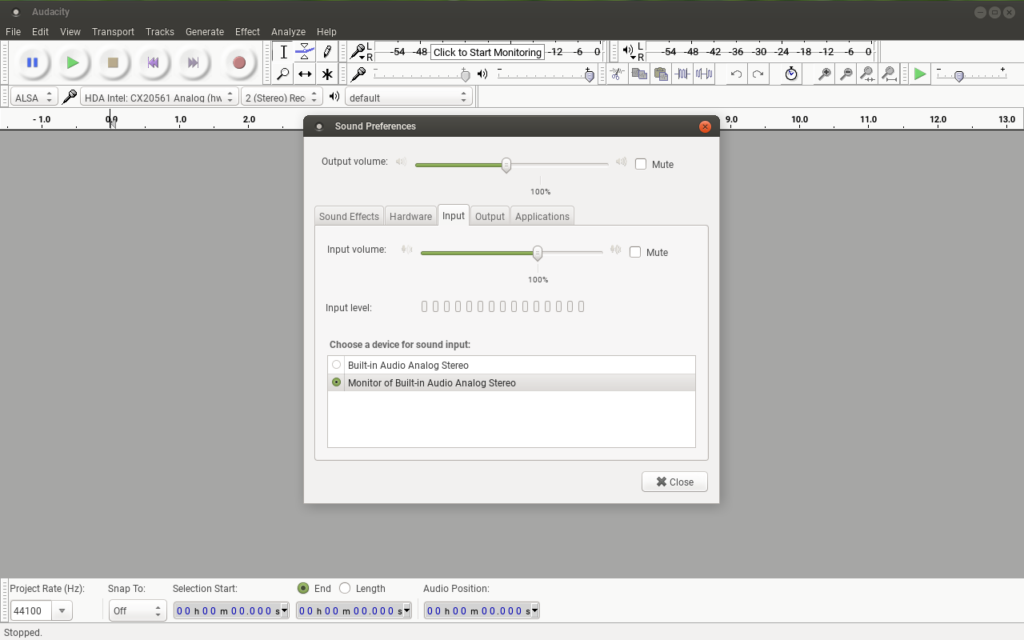Switch to the Applications tab
The height and width of the screenshot is (640, 1024).
[x=542, y=216]
